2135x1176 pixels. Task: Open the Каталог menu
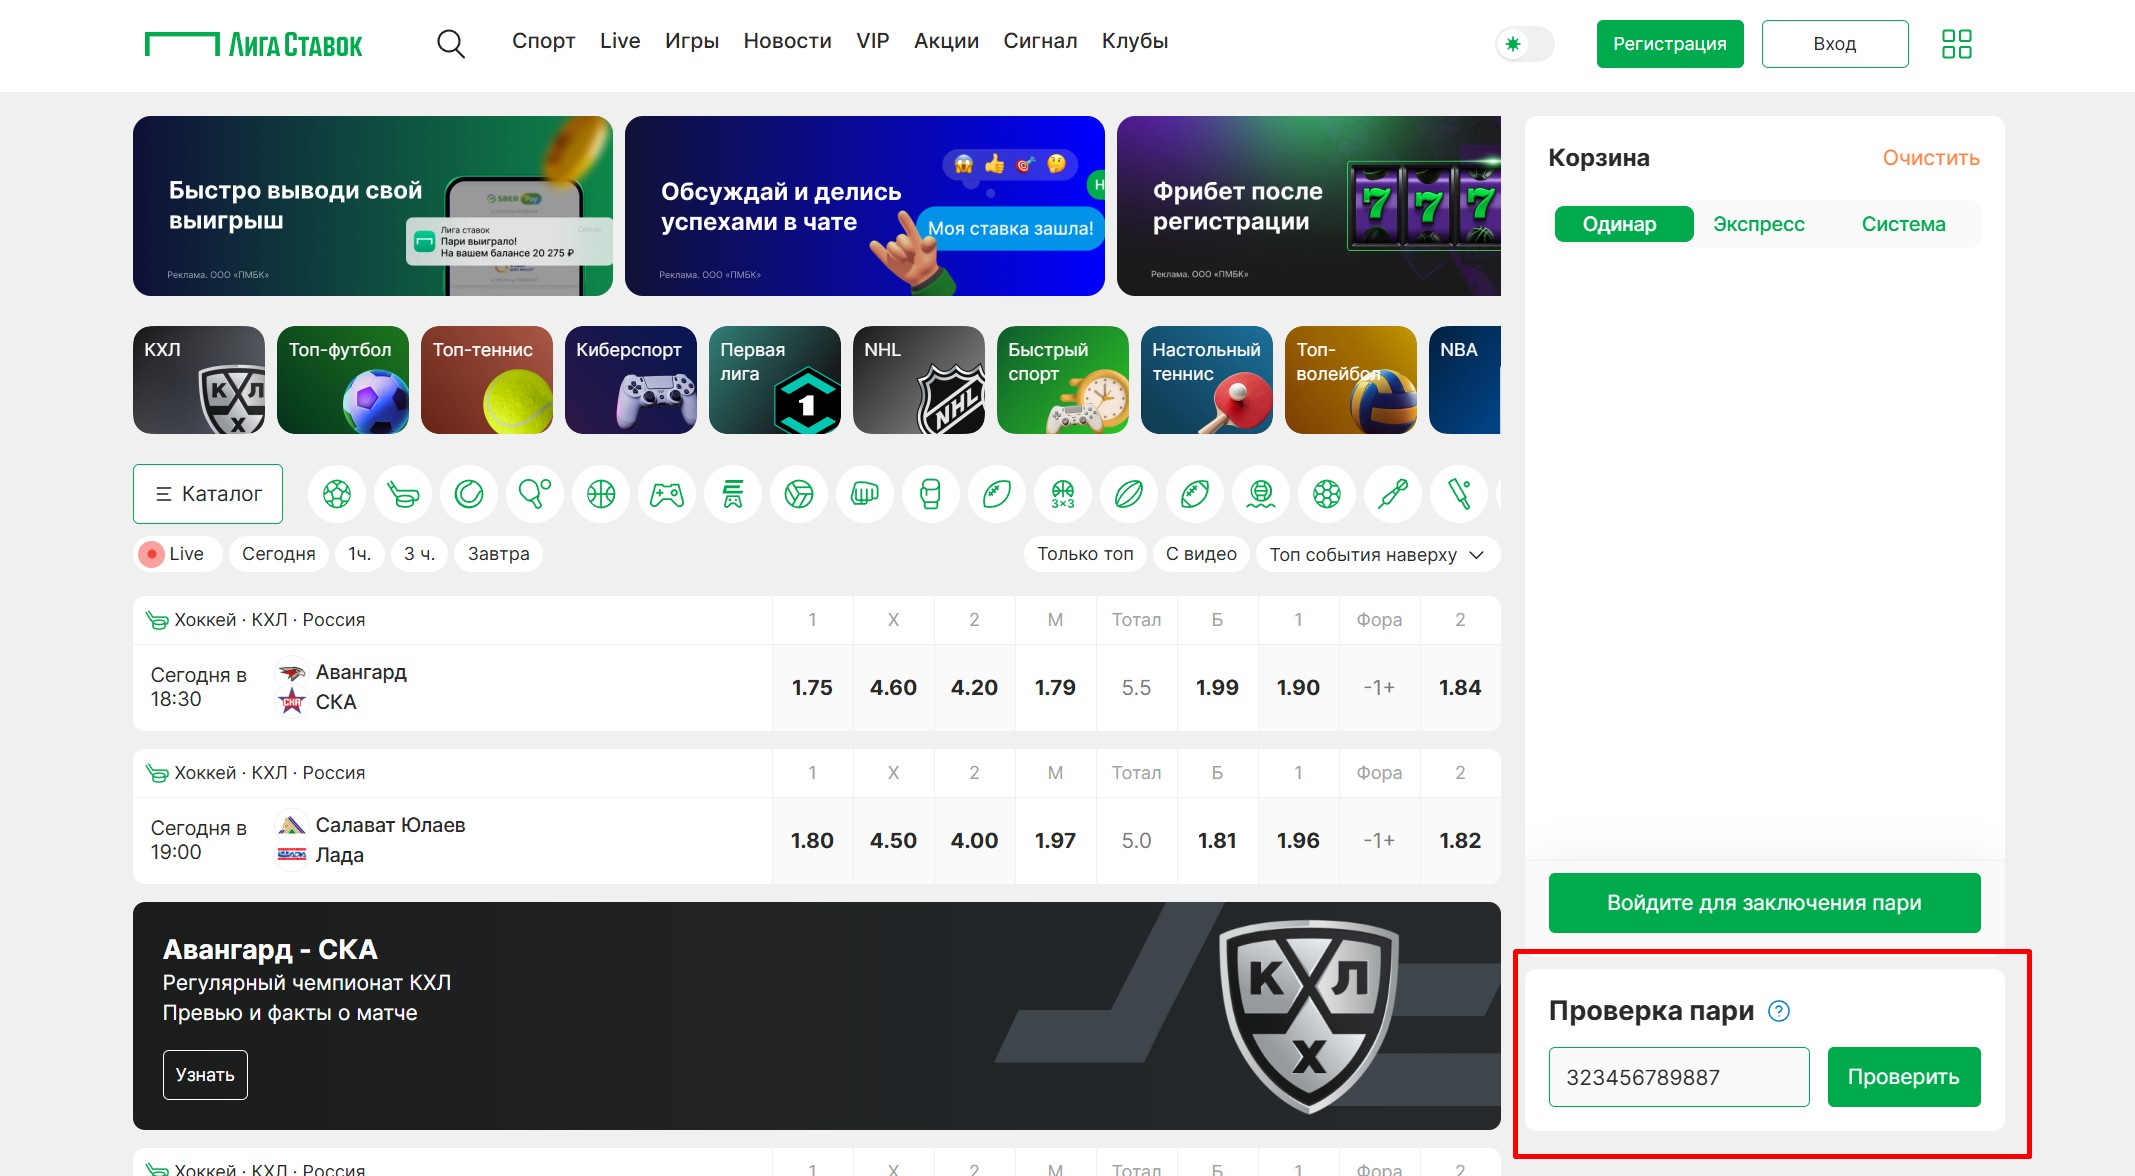tap(208, 494)
